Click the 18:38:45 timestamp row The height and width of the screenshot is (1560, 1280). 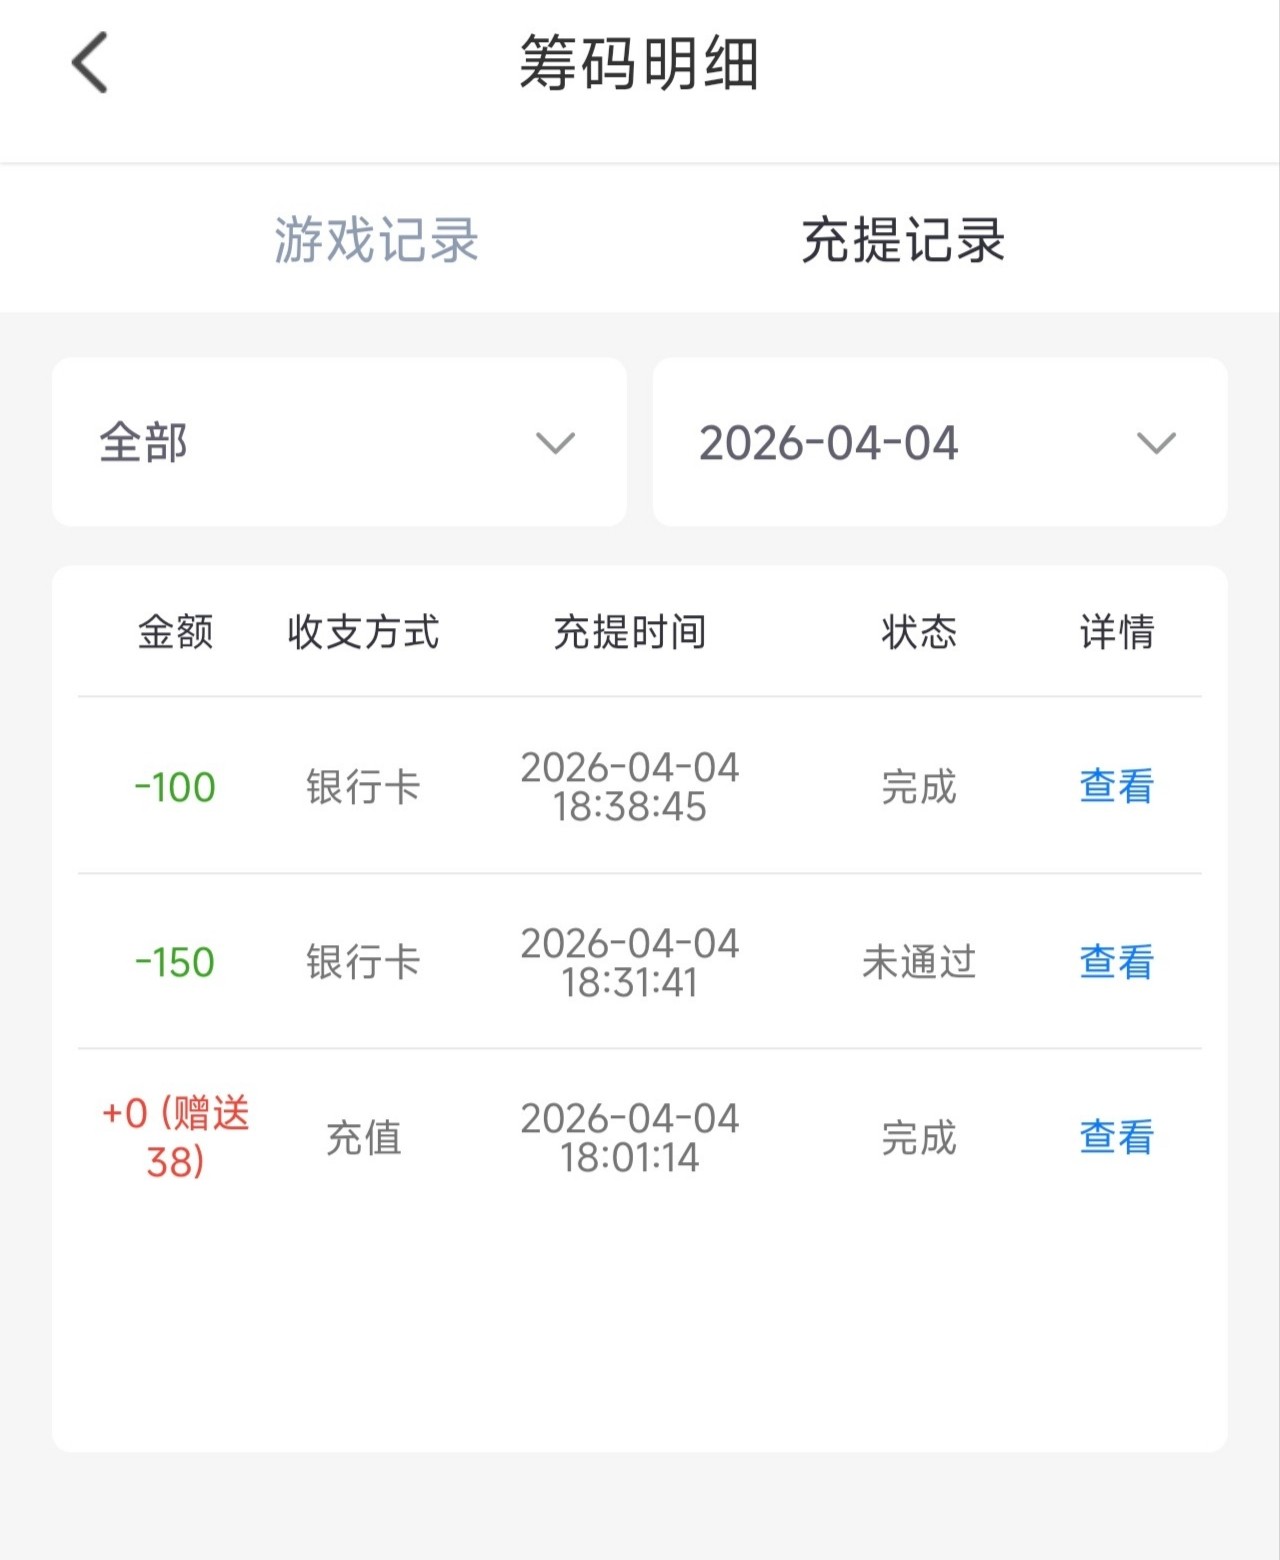630,787
